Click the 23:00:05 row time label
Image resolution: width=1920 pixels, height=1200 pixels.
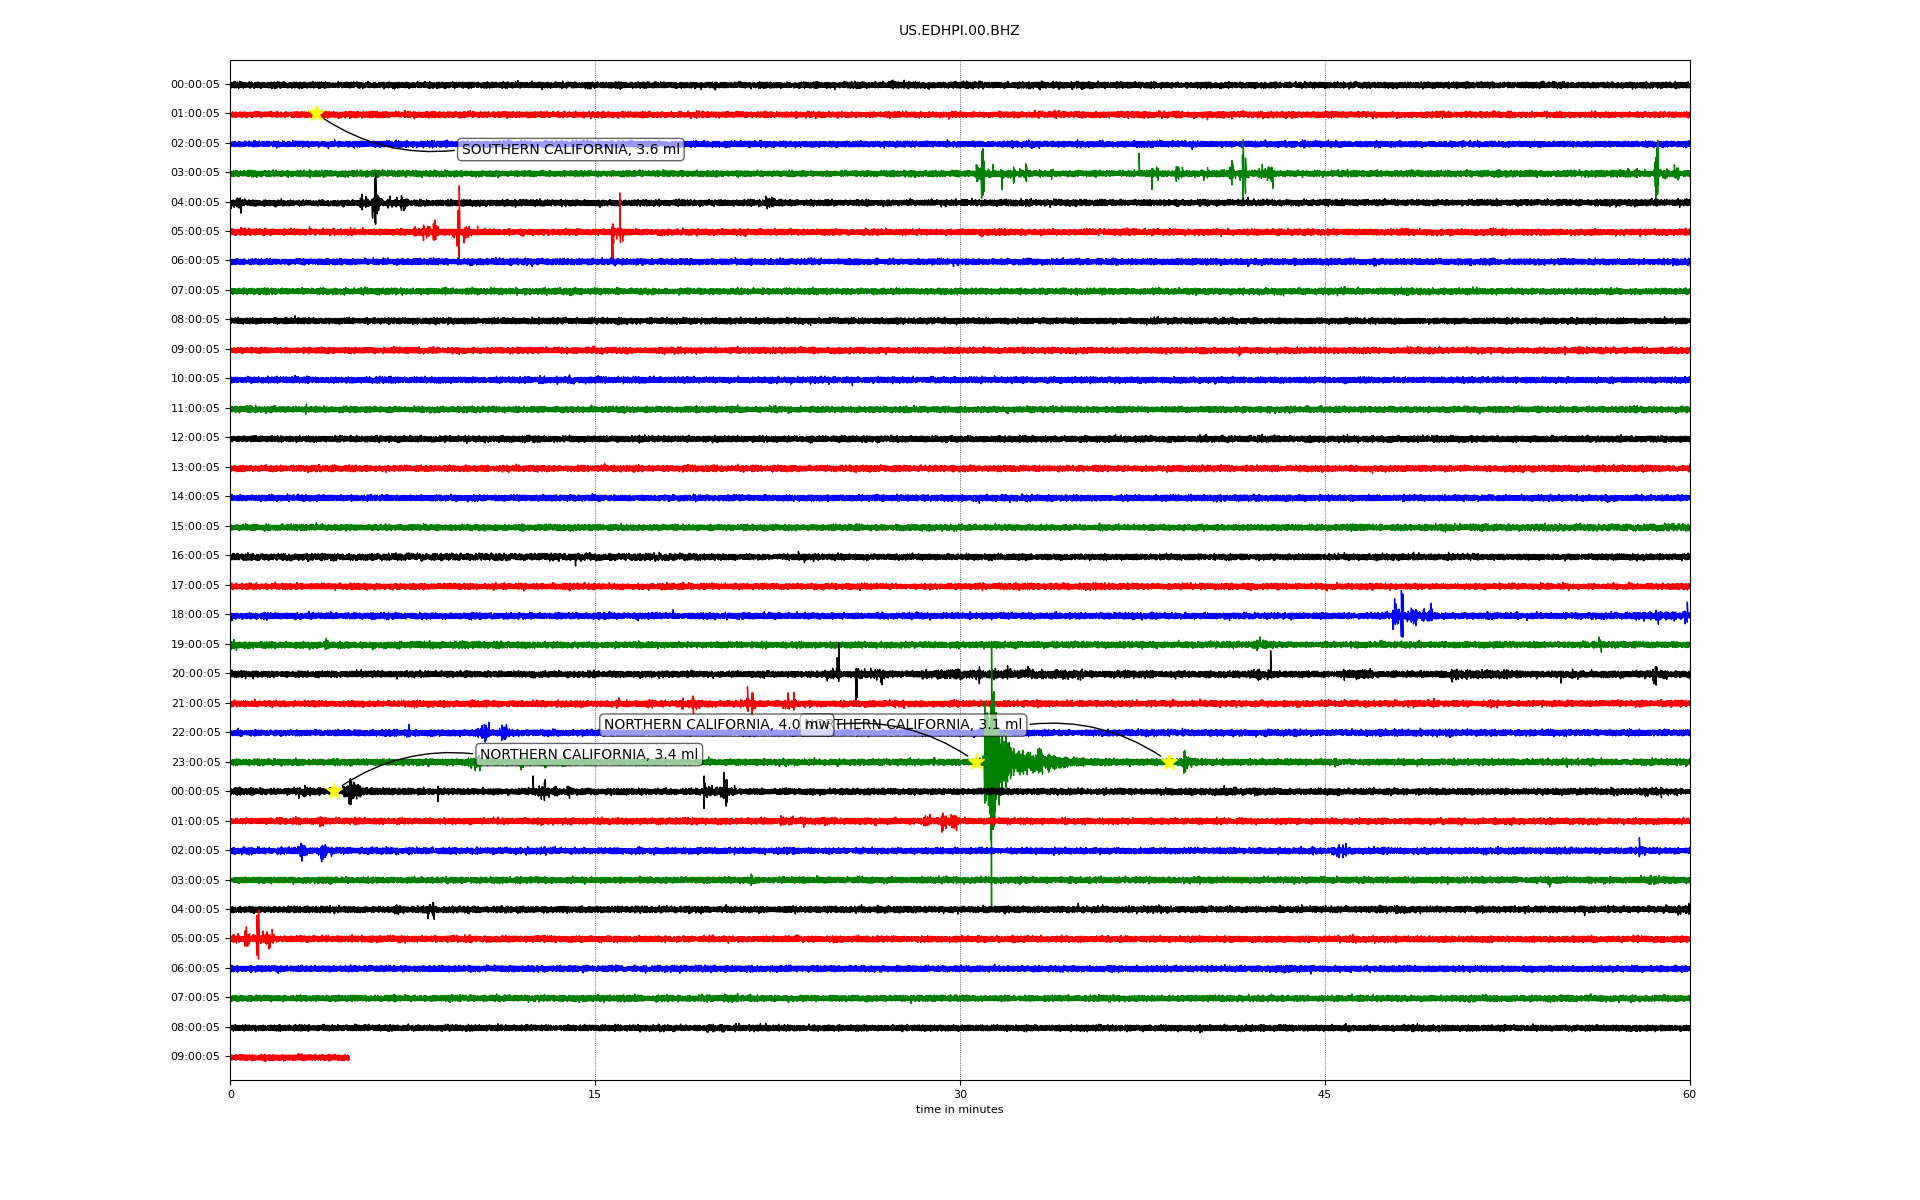(195, 763)
